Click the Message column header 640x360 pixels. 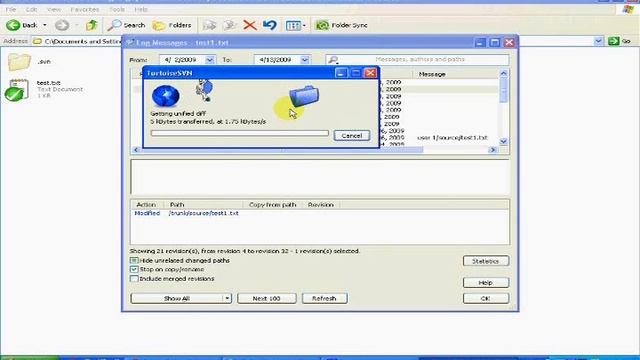tap(432, 74)
